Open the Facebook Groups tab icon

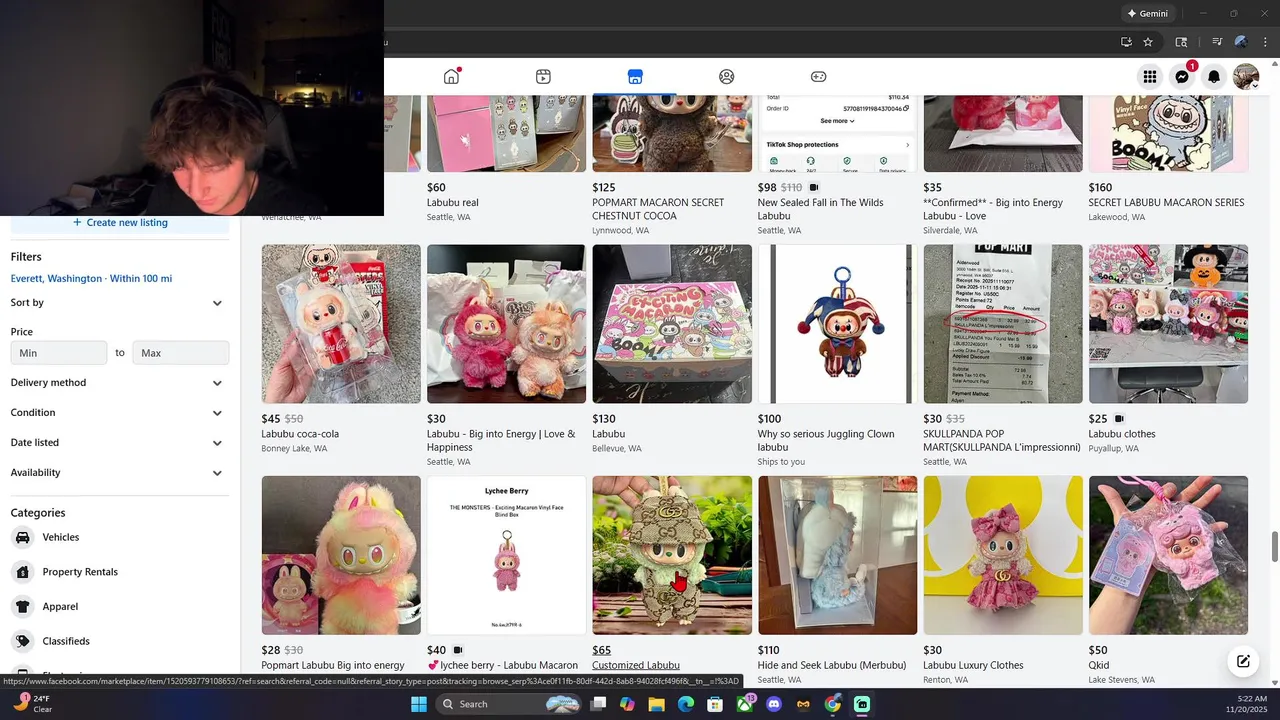(727, 76)
